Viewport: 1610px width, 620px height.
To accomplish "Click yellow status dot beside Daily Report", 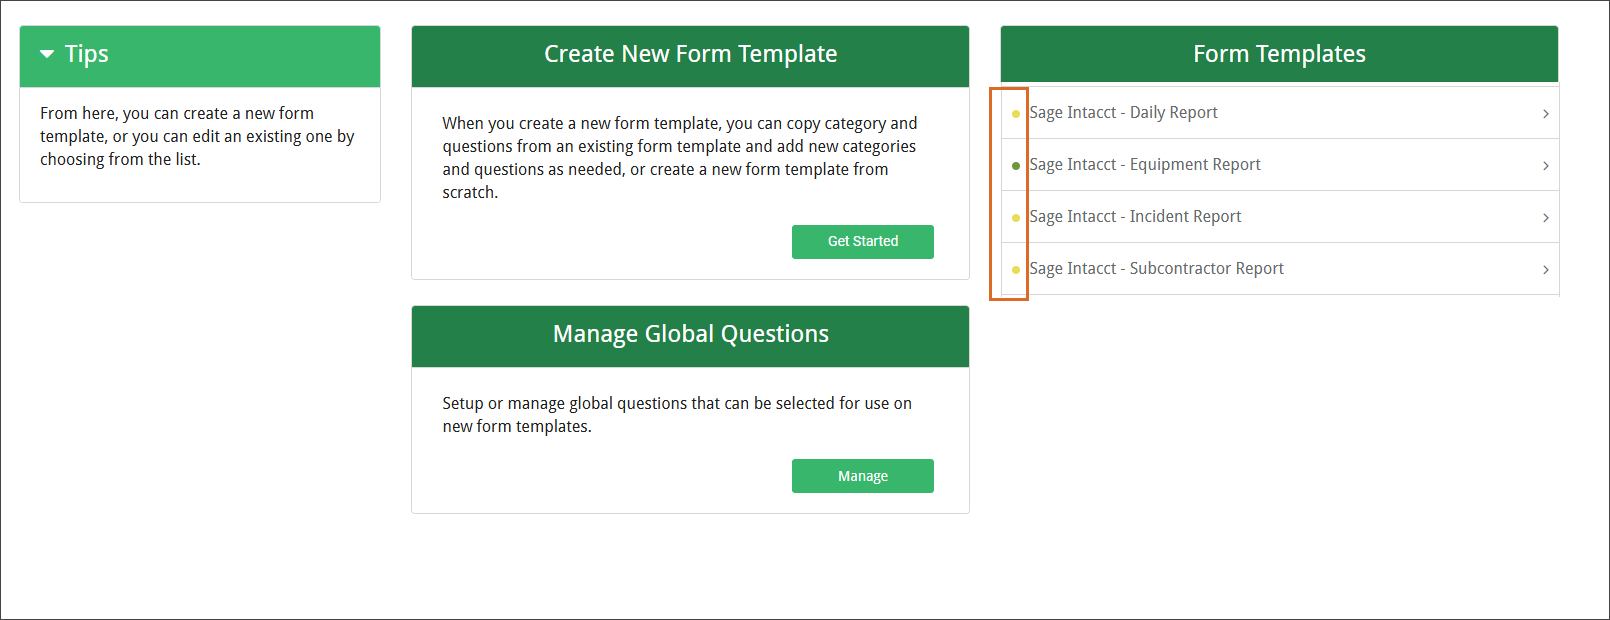I will click(x=1016, y=114).
